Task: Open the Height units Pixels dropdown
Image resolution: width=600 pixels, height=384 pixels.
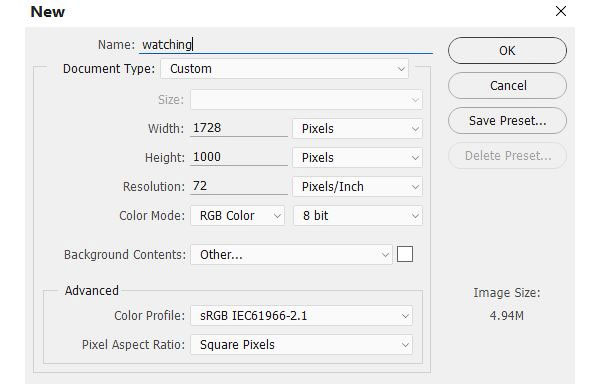Action: pyautogui.click(x=357, y=158)
